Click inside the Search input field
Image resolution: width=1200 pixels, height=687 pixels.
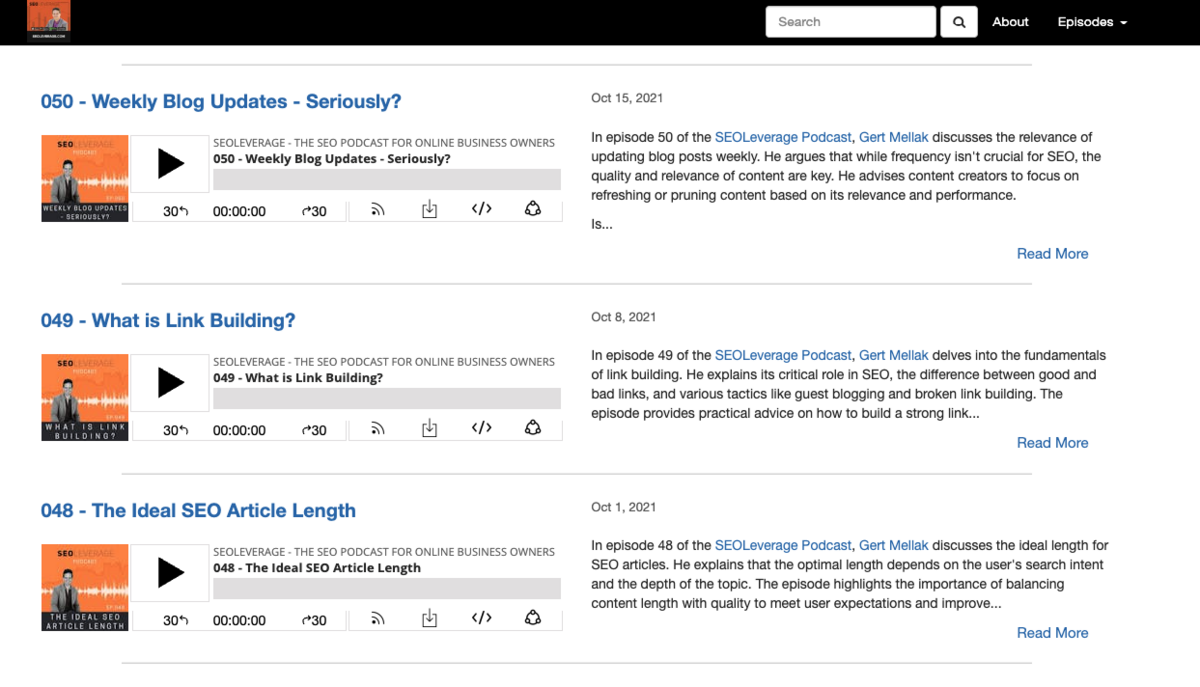(x=850, y=21)
